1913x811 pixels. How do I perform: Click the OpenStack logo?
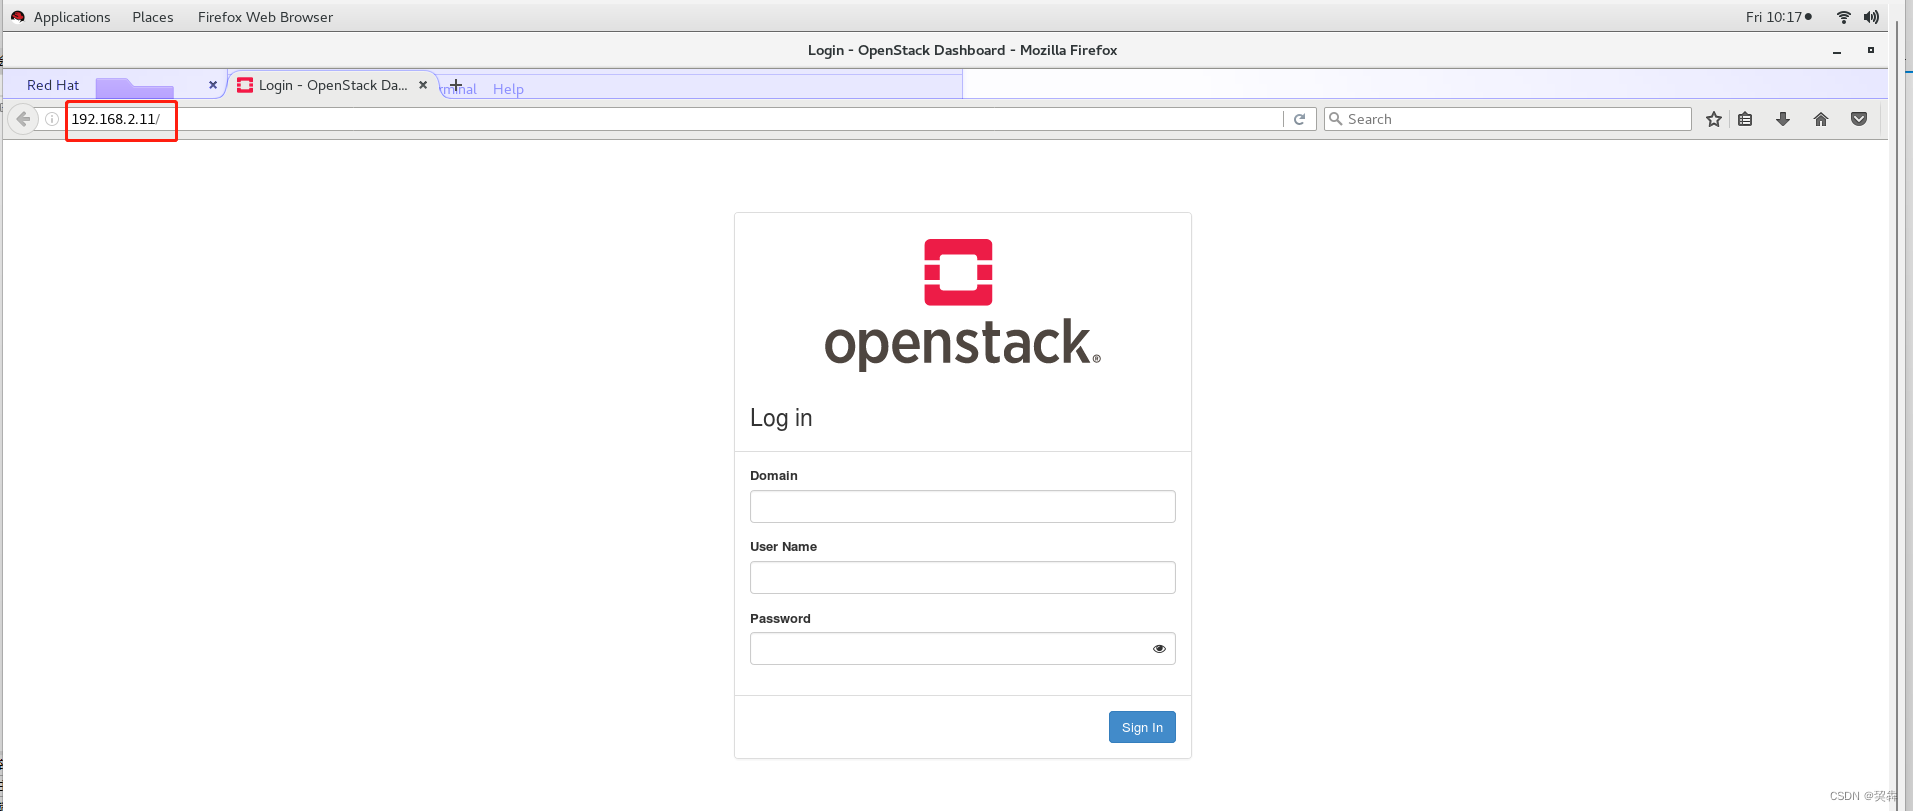click(962, 304)
